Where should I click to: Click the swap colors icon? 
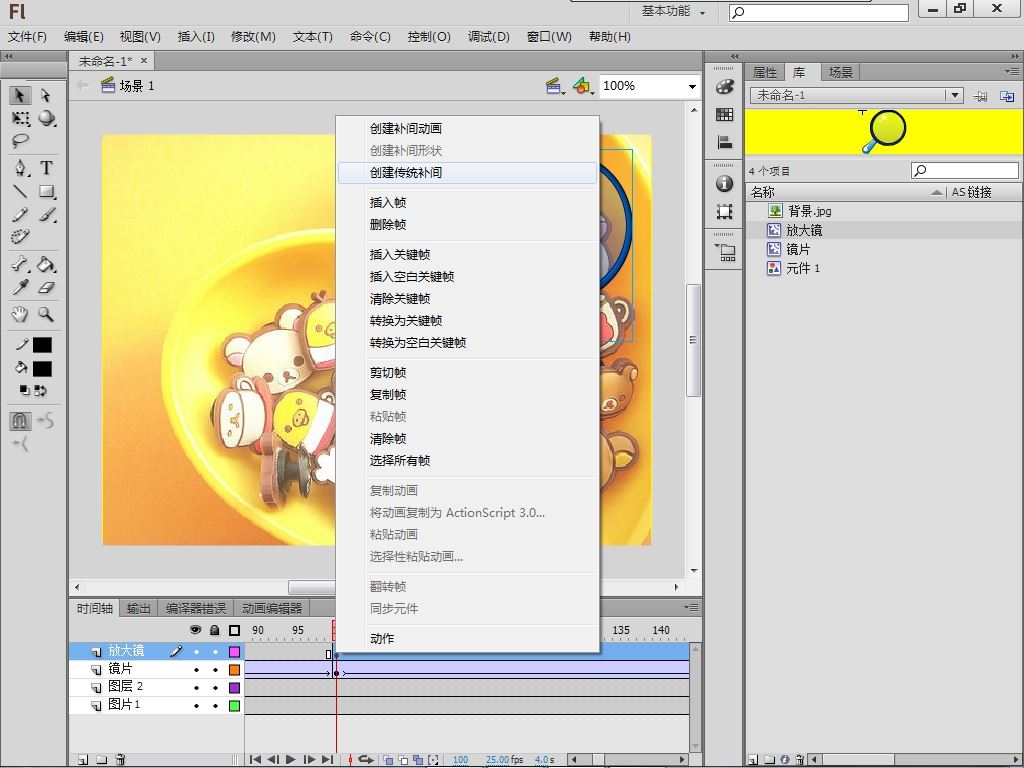click(40, 391)
